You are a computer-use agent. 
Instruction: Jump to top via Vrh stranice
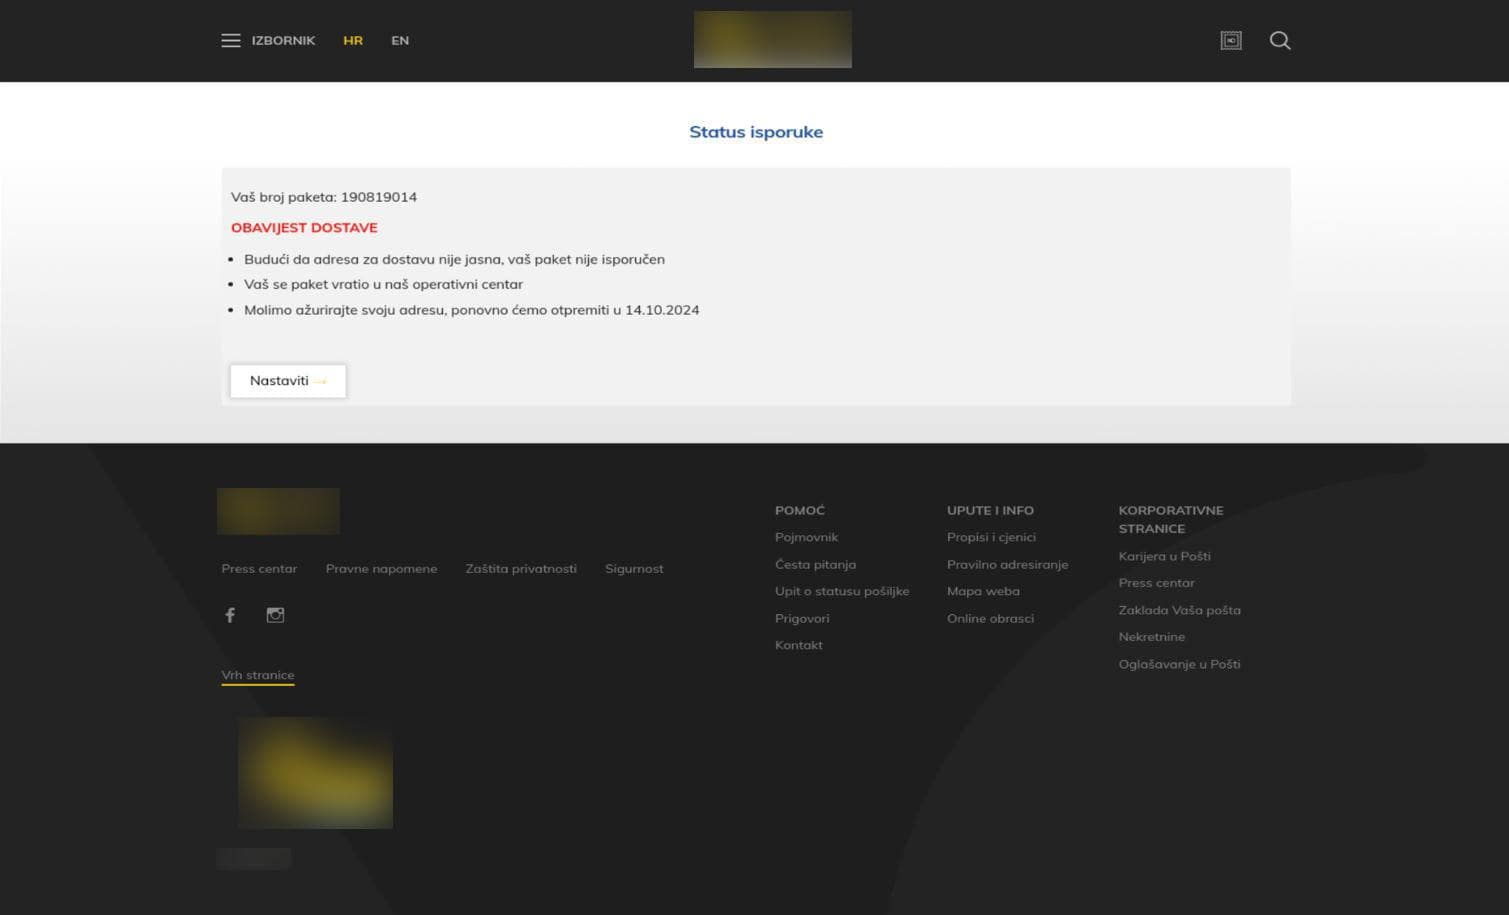[x=257, y=674]
